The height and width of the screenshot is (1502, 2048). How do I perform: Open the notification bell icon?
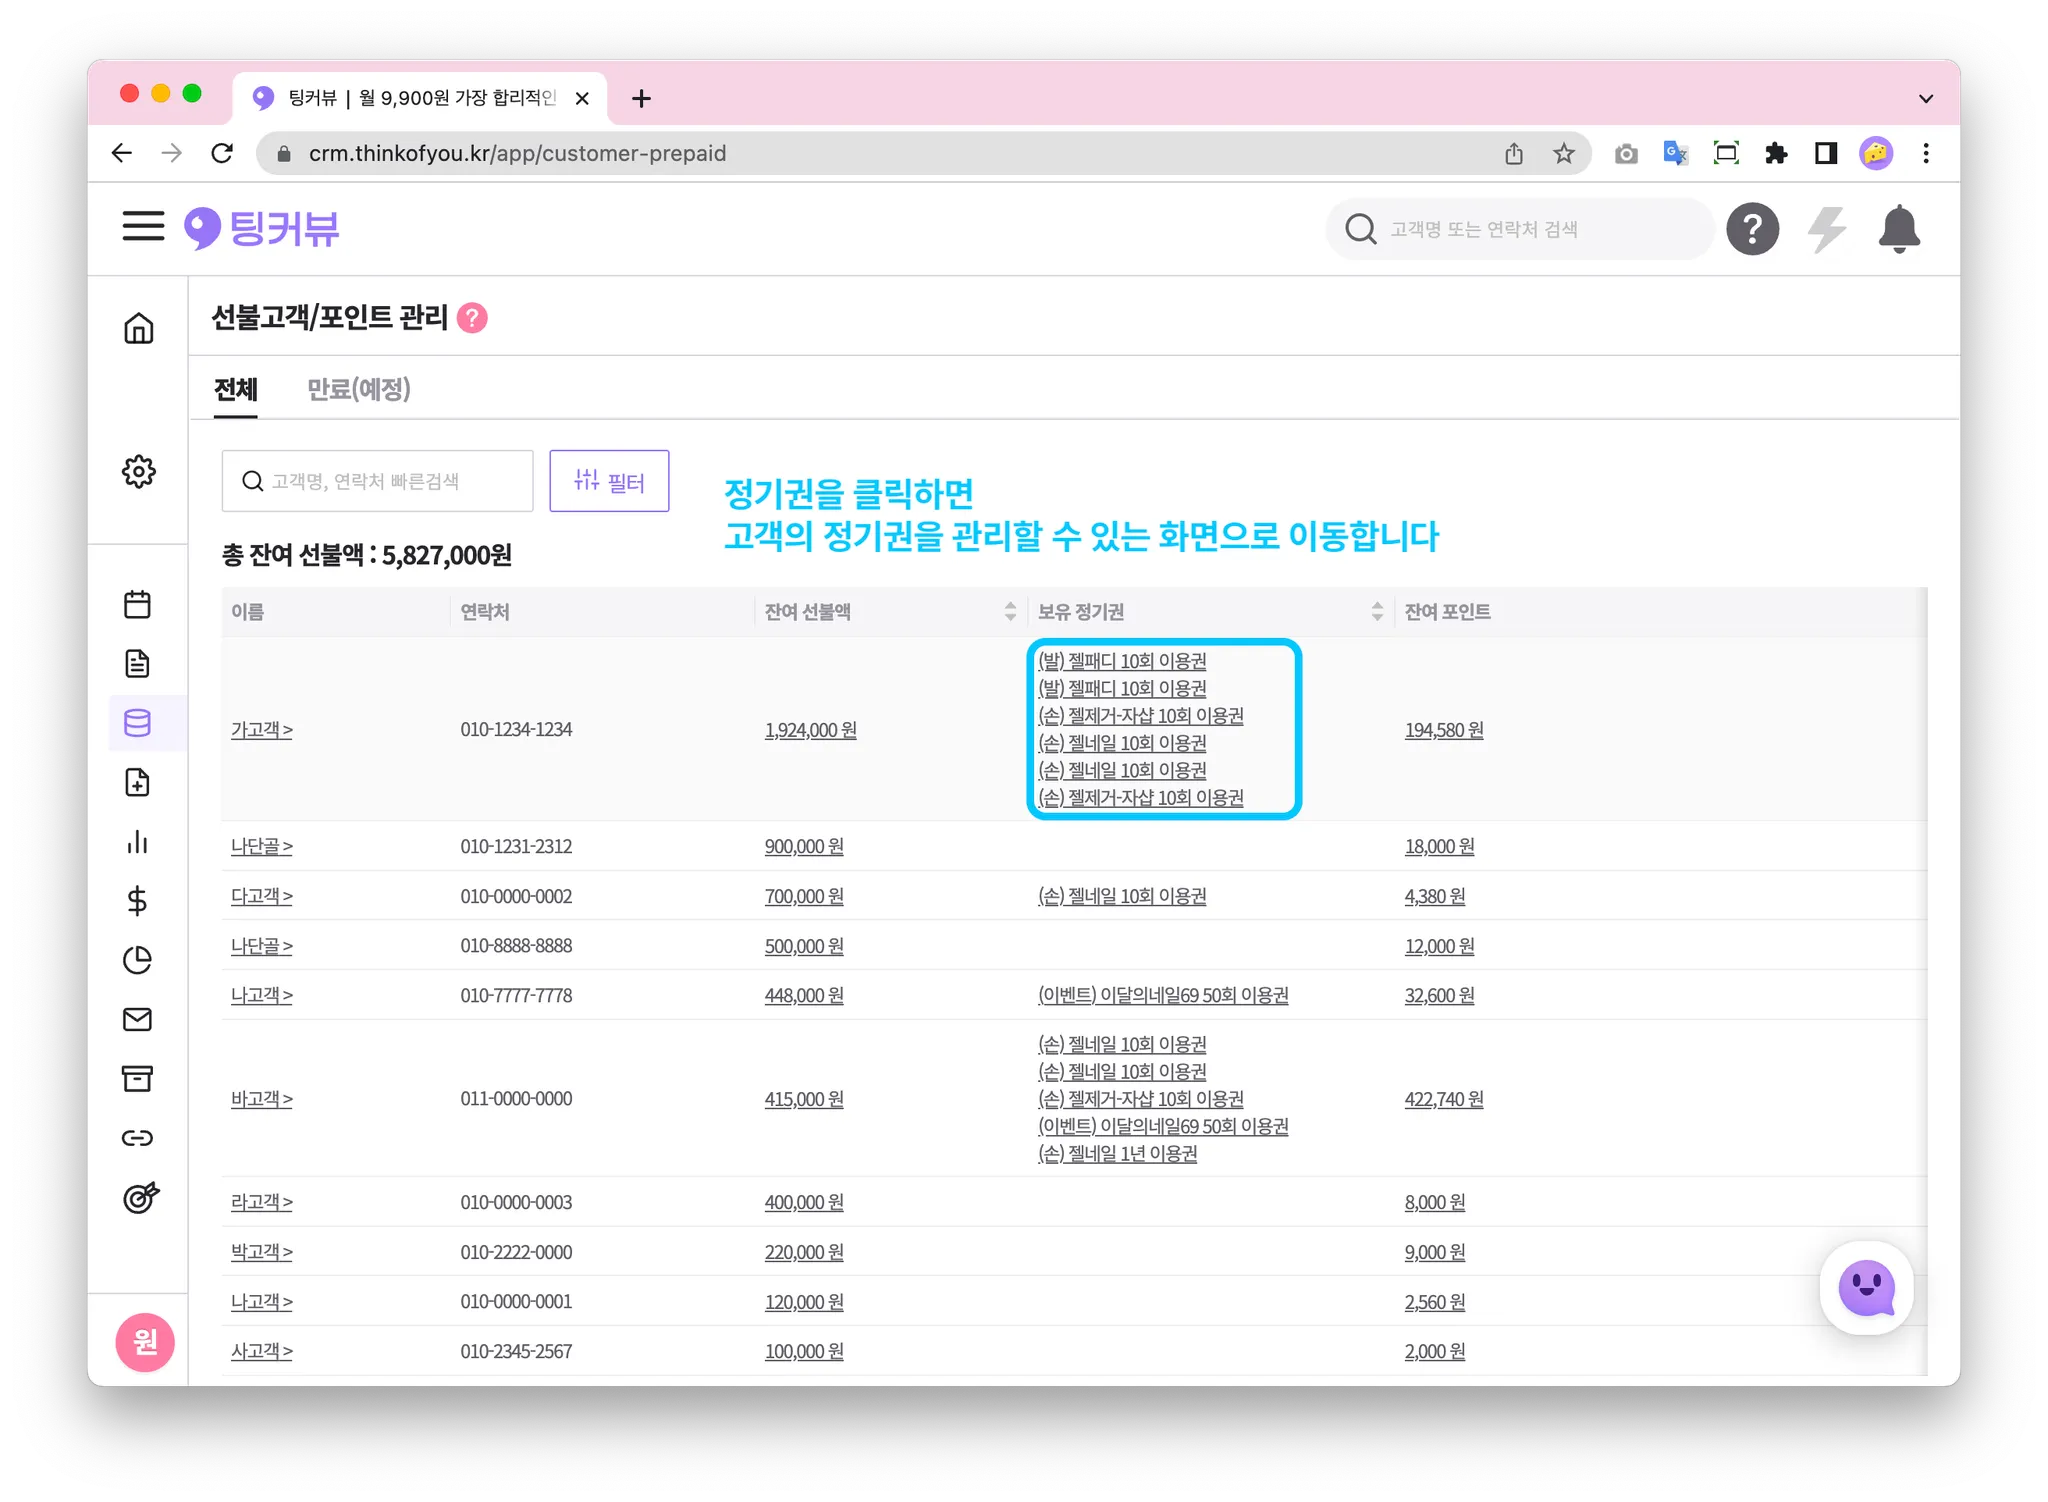[x=1898, y=229]
